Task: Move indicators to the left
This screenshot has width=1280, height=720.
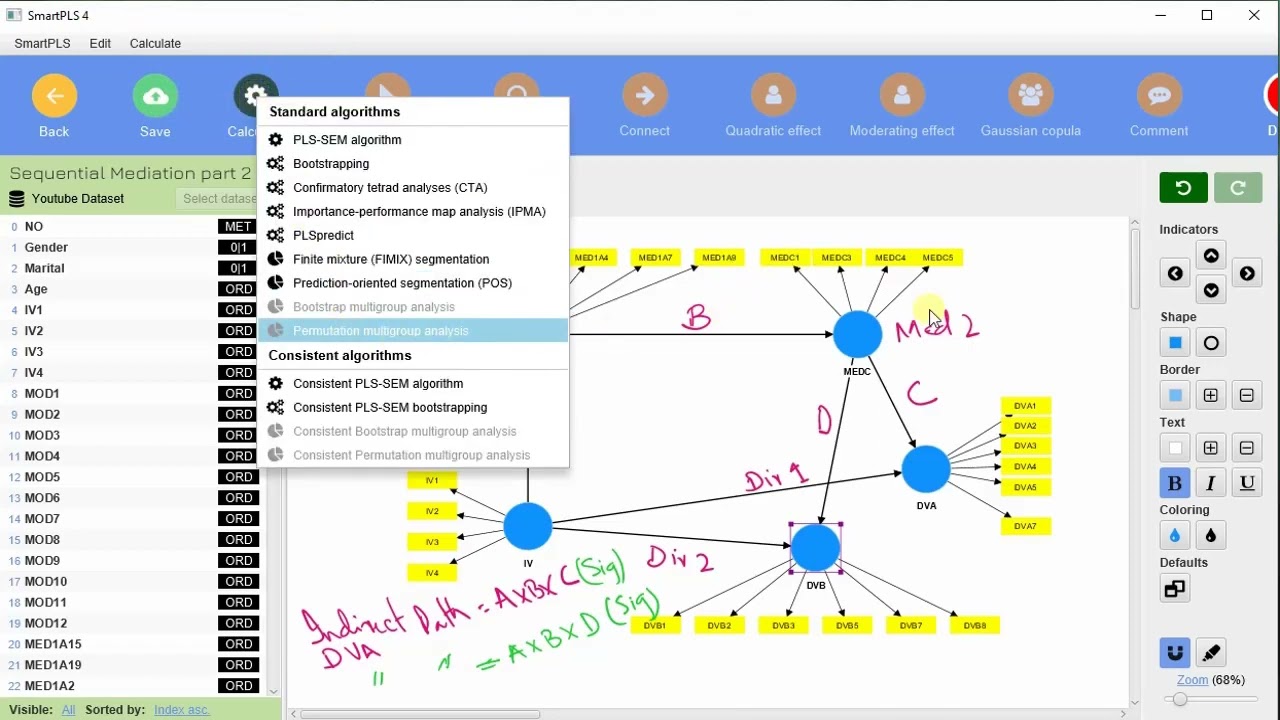Action: click(1175, 273)
